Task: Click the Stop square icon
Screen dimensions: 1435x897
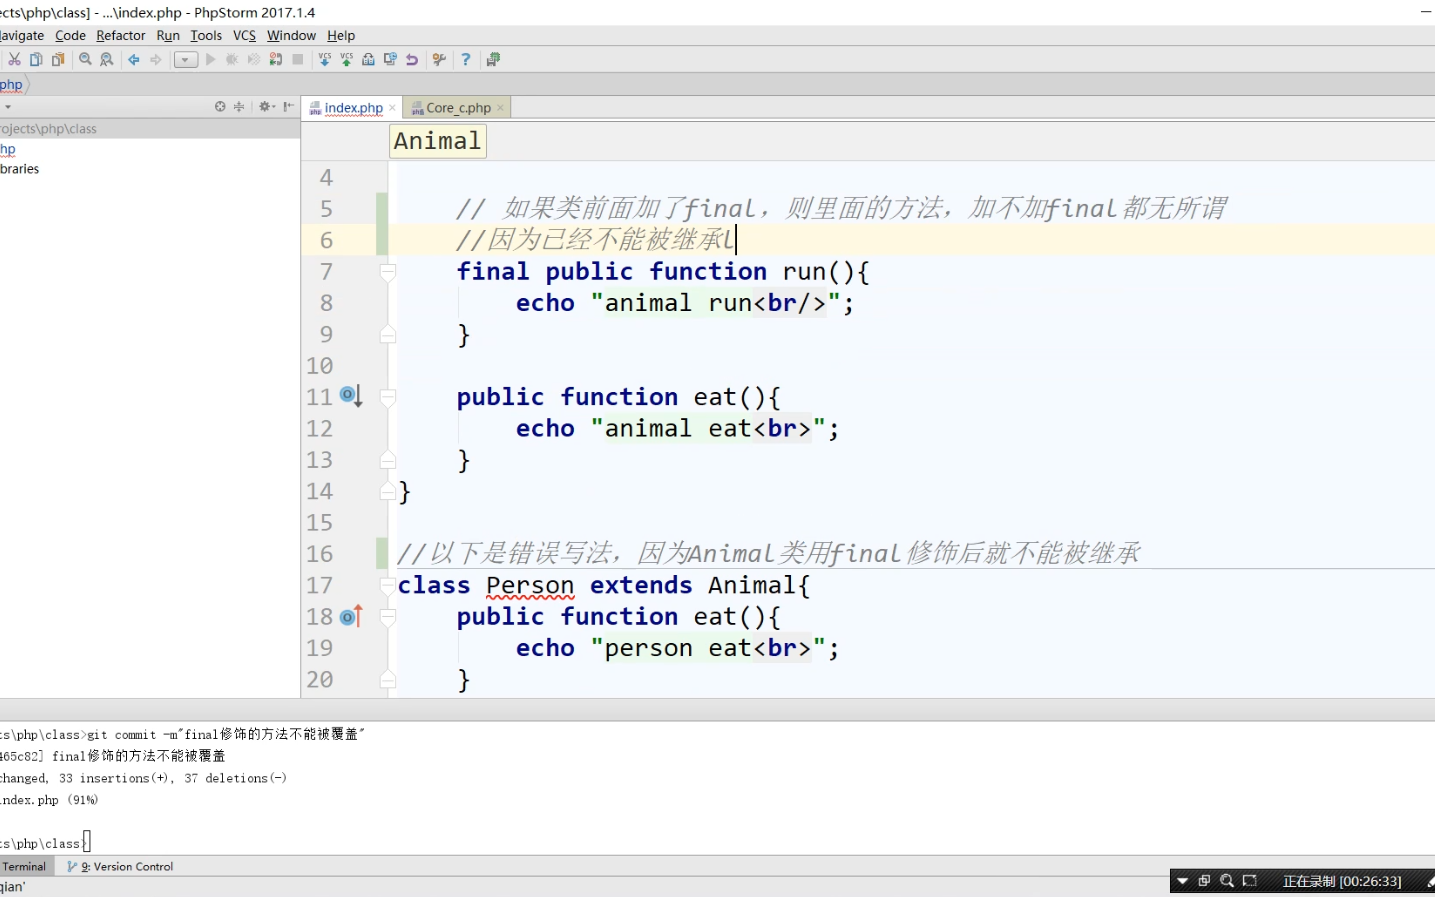Action: pyautogui.click(x=298, y=60)
